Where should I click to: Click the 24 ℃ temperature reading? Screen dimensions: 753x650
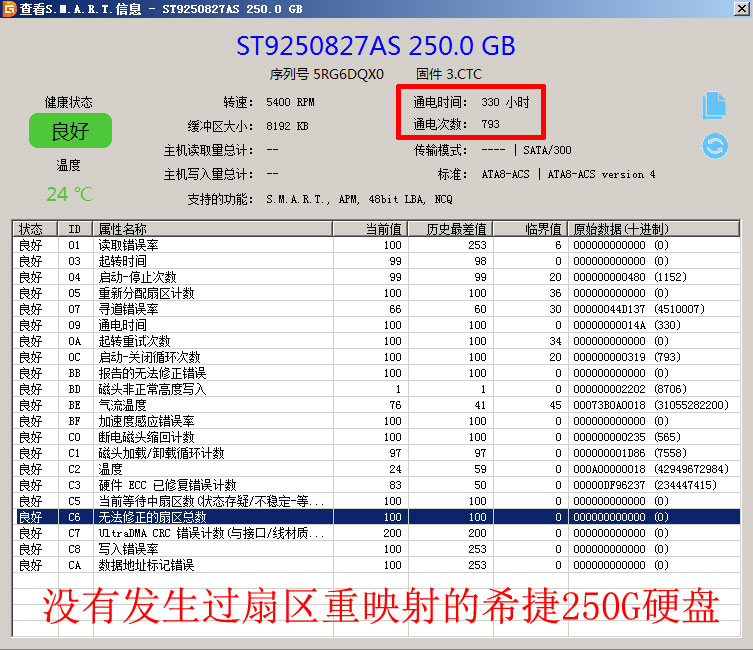(x=70, y=194)
